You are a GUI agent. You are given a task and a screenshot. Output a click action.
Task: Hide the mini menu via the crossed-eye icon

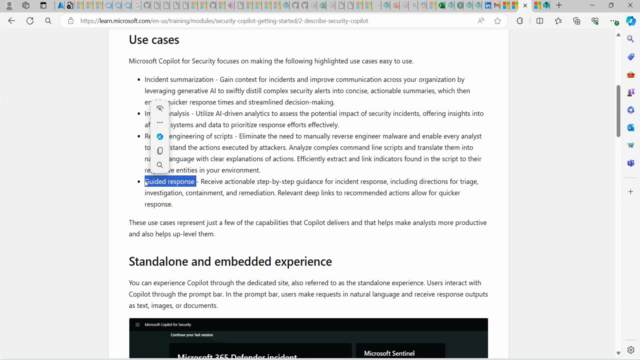click(x=160, y=108)
